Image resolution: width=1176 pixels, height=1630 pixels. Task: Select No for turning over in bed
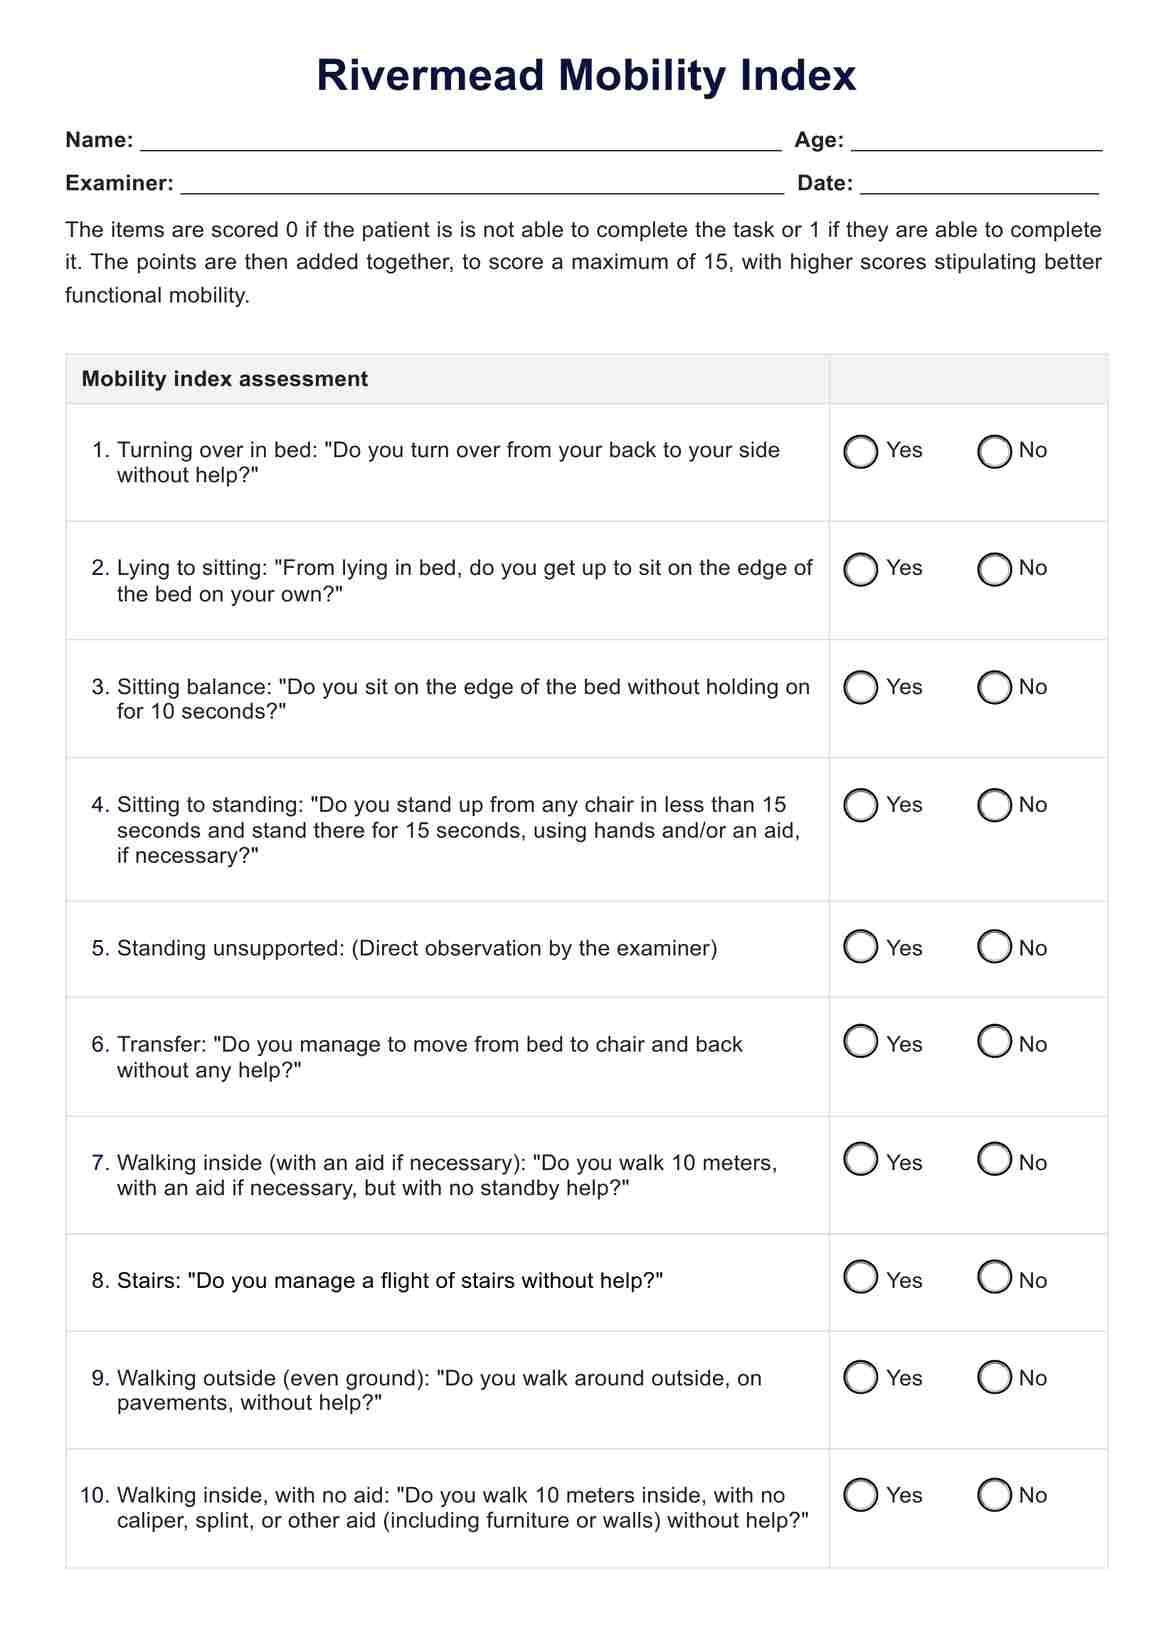(x=994, y=451)
